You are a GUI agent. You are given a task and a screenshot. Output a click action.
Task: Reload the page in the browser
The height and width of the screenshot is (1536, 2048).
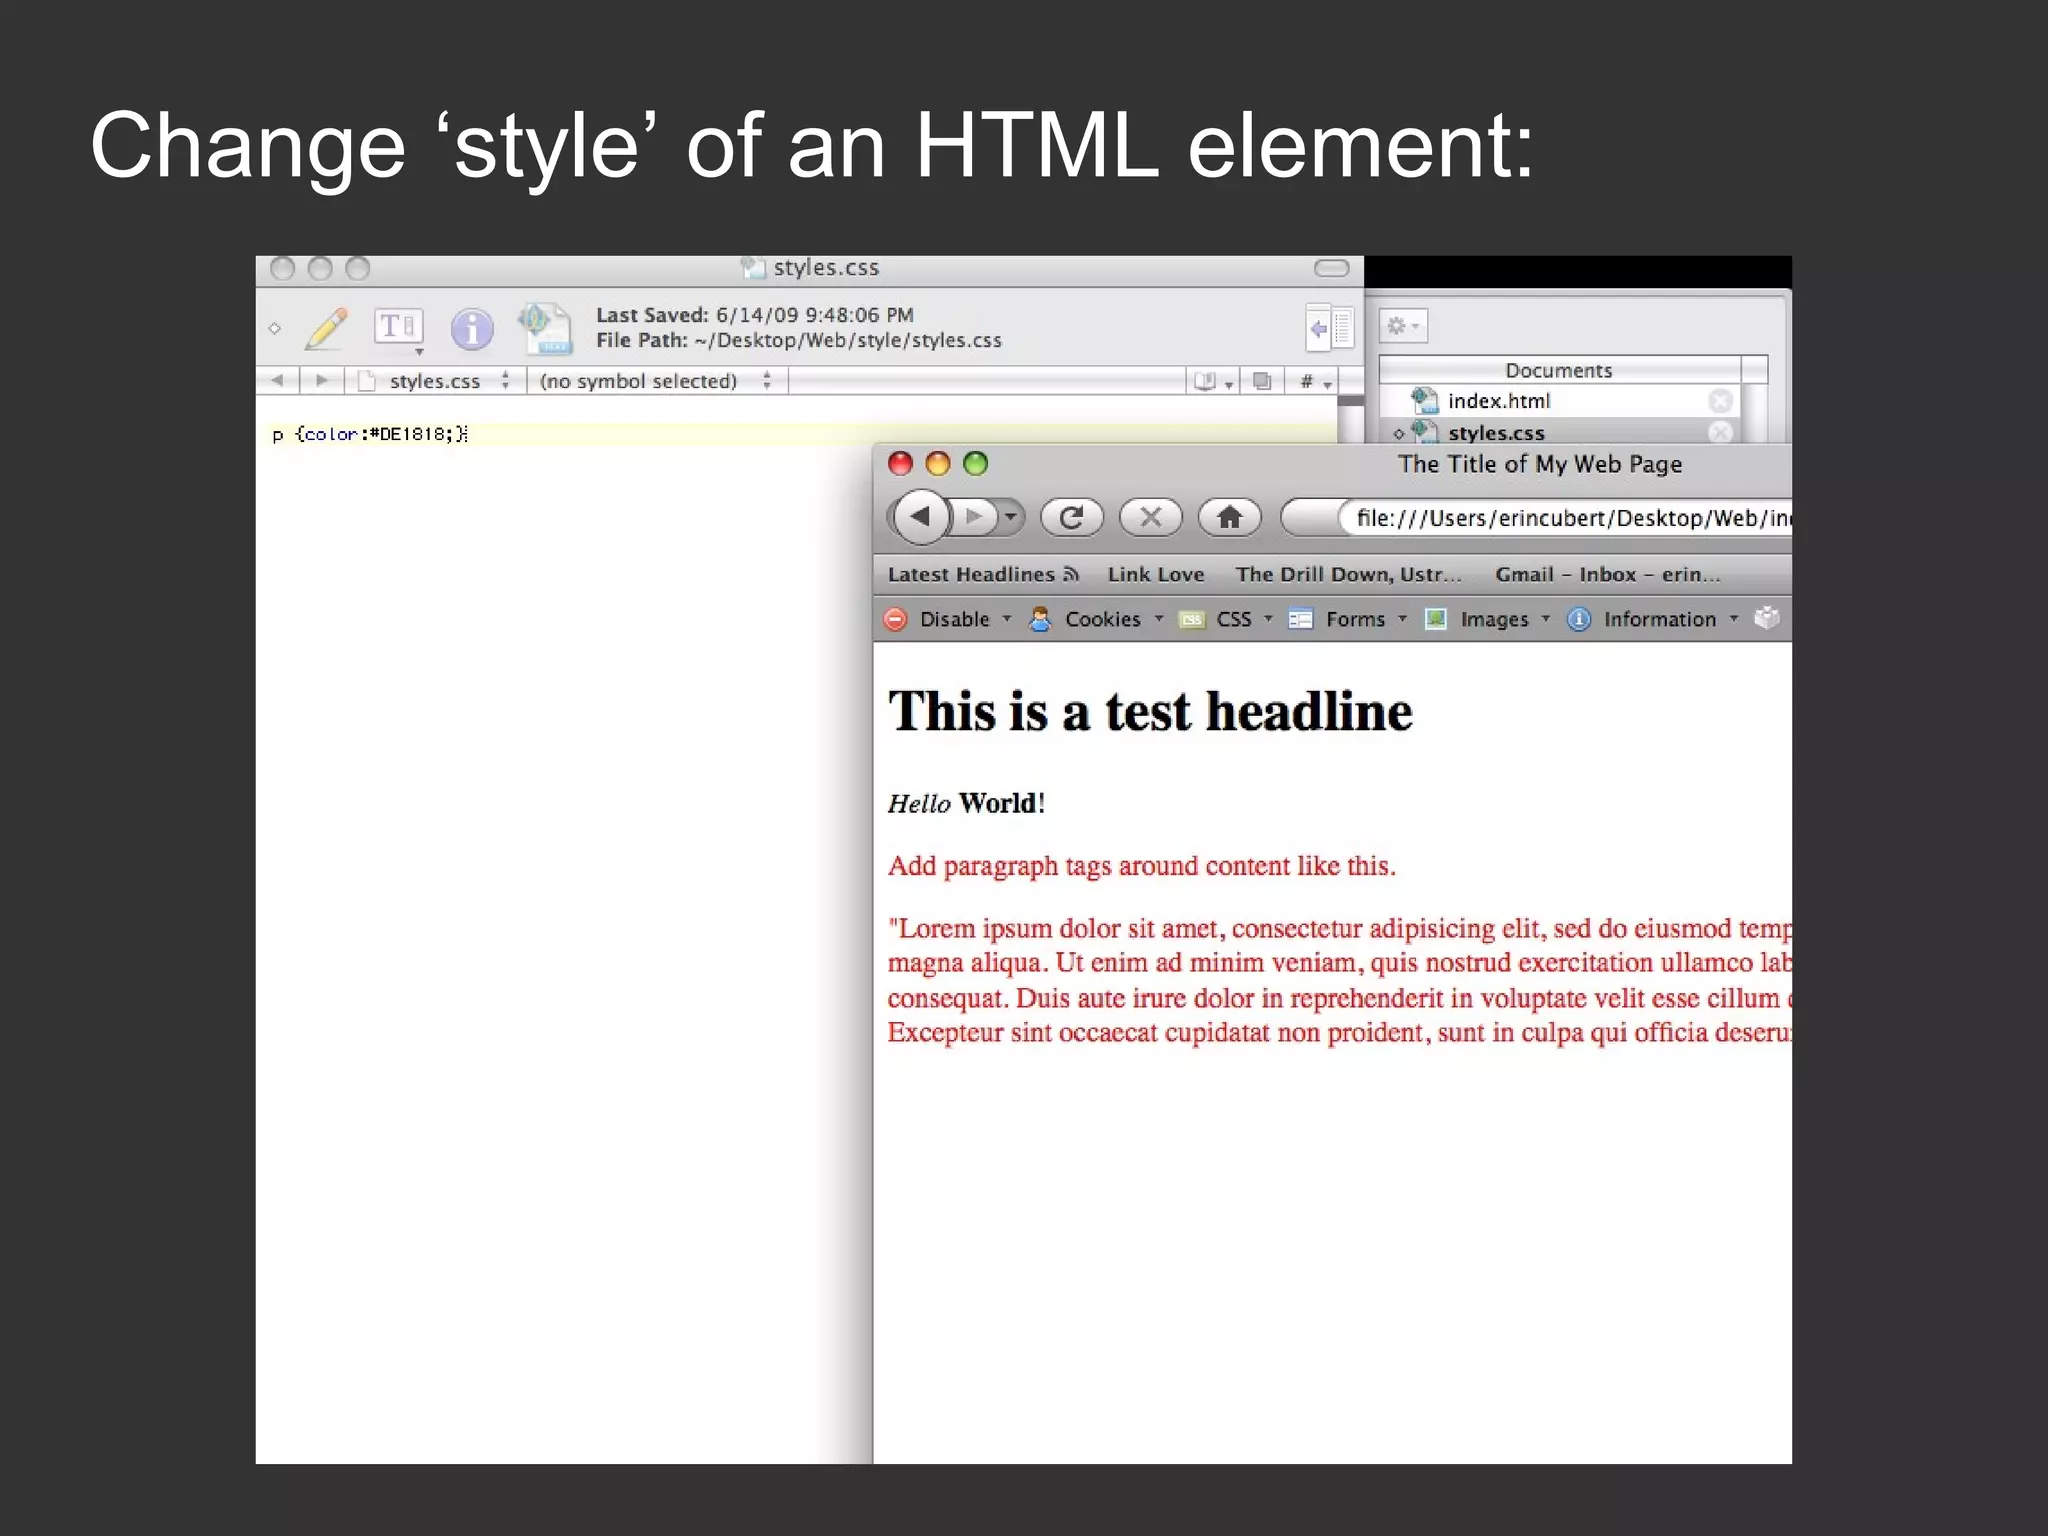coord(1071,517)
